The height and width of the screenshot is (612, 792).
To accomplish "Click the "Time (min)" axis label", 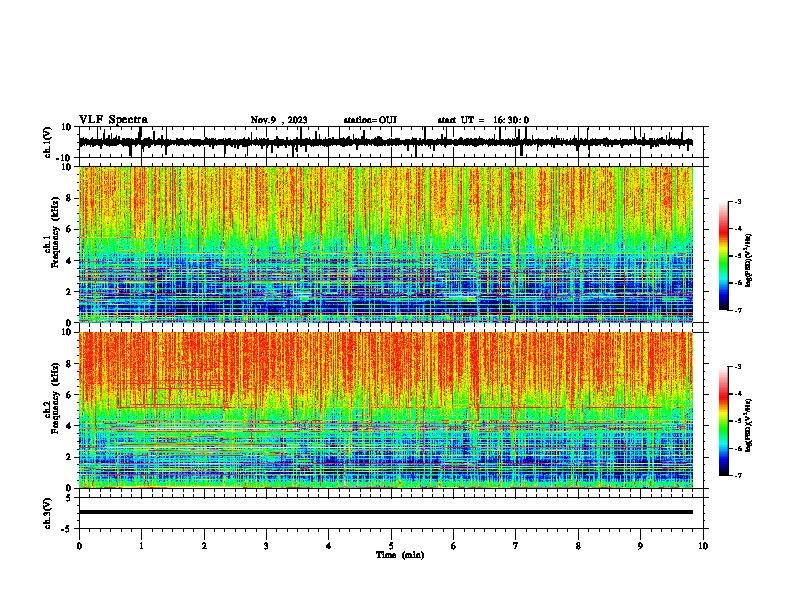I will point(400,555).
